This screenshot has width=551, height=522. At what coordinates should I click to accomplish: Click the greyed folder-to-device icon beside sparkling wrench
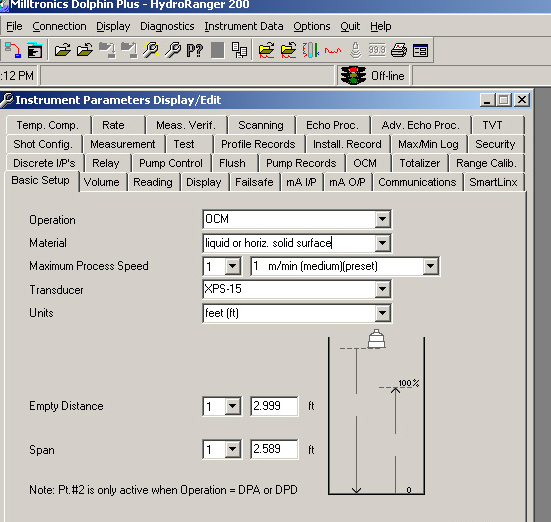pos(129,50)
